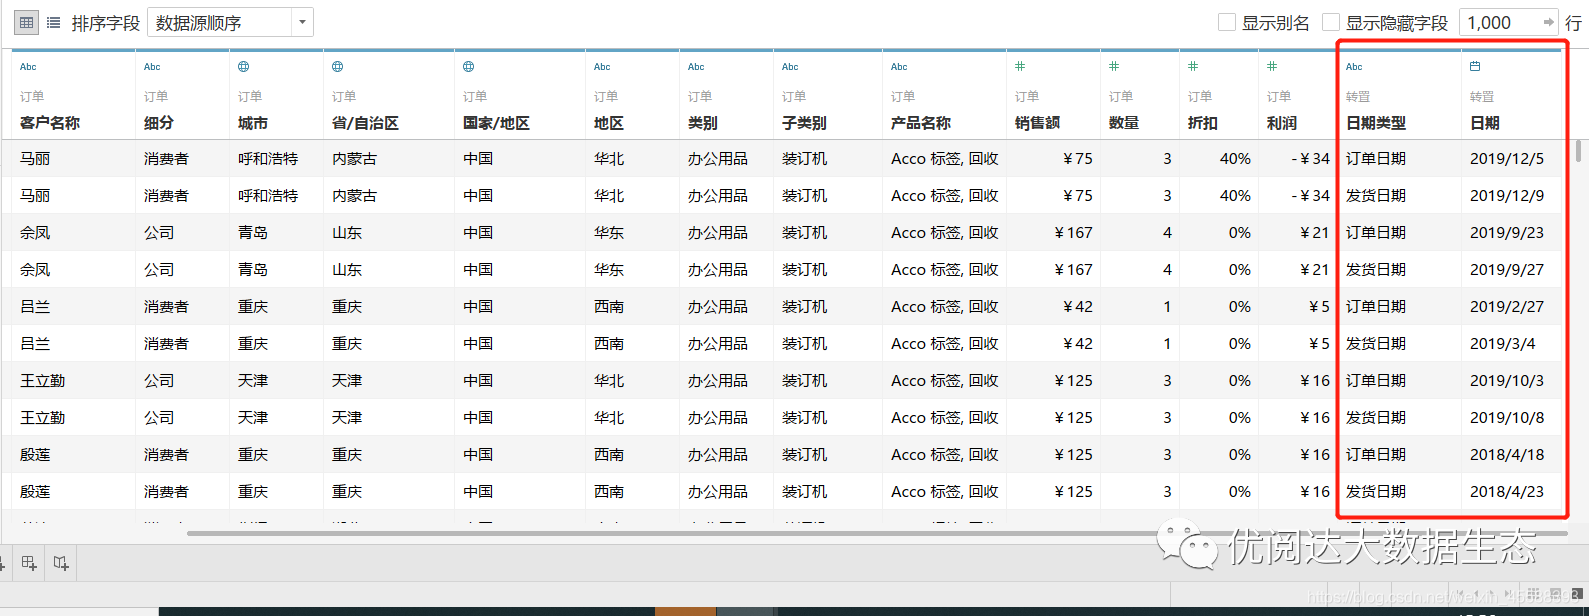Add a new dashboard using bottom tab icon
The image size is (1589, 616).
29,563
